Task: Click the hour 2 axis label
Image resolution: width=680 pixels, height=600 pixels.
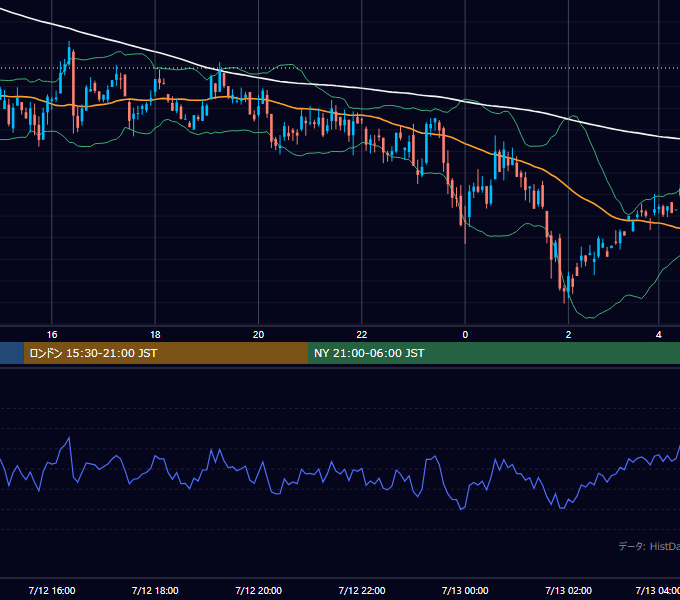Action: [x=569, y=335]
